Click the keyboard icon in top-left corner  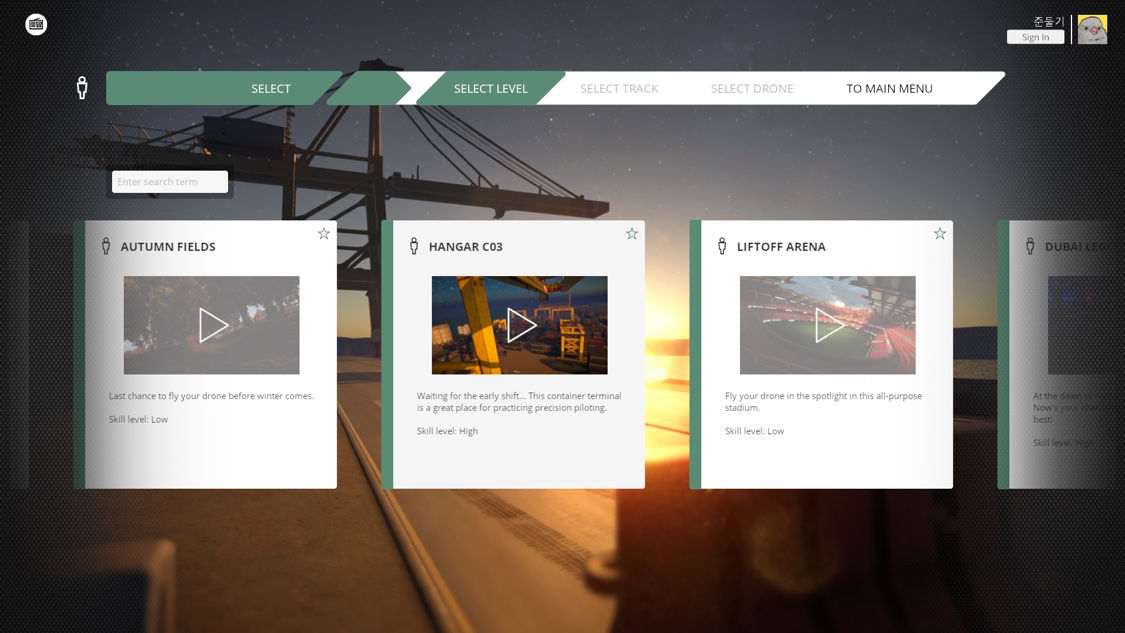(x=36, y=24)
